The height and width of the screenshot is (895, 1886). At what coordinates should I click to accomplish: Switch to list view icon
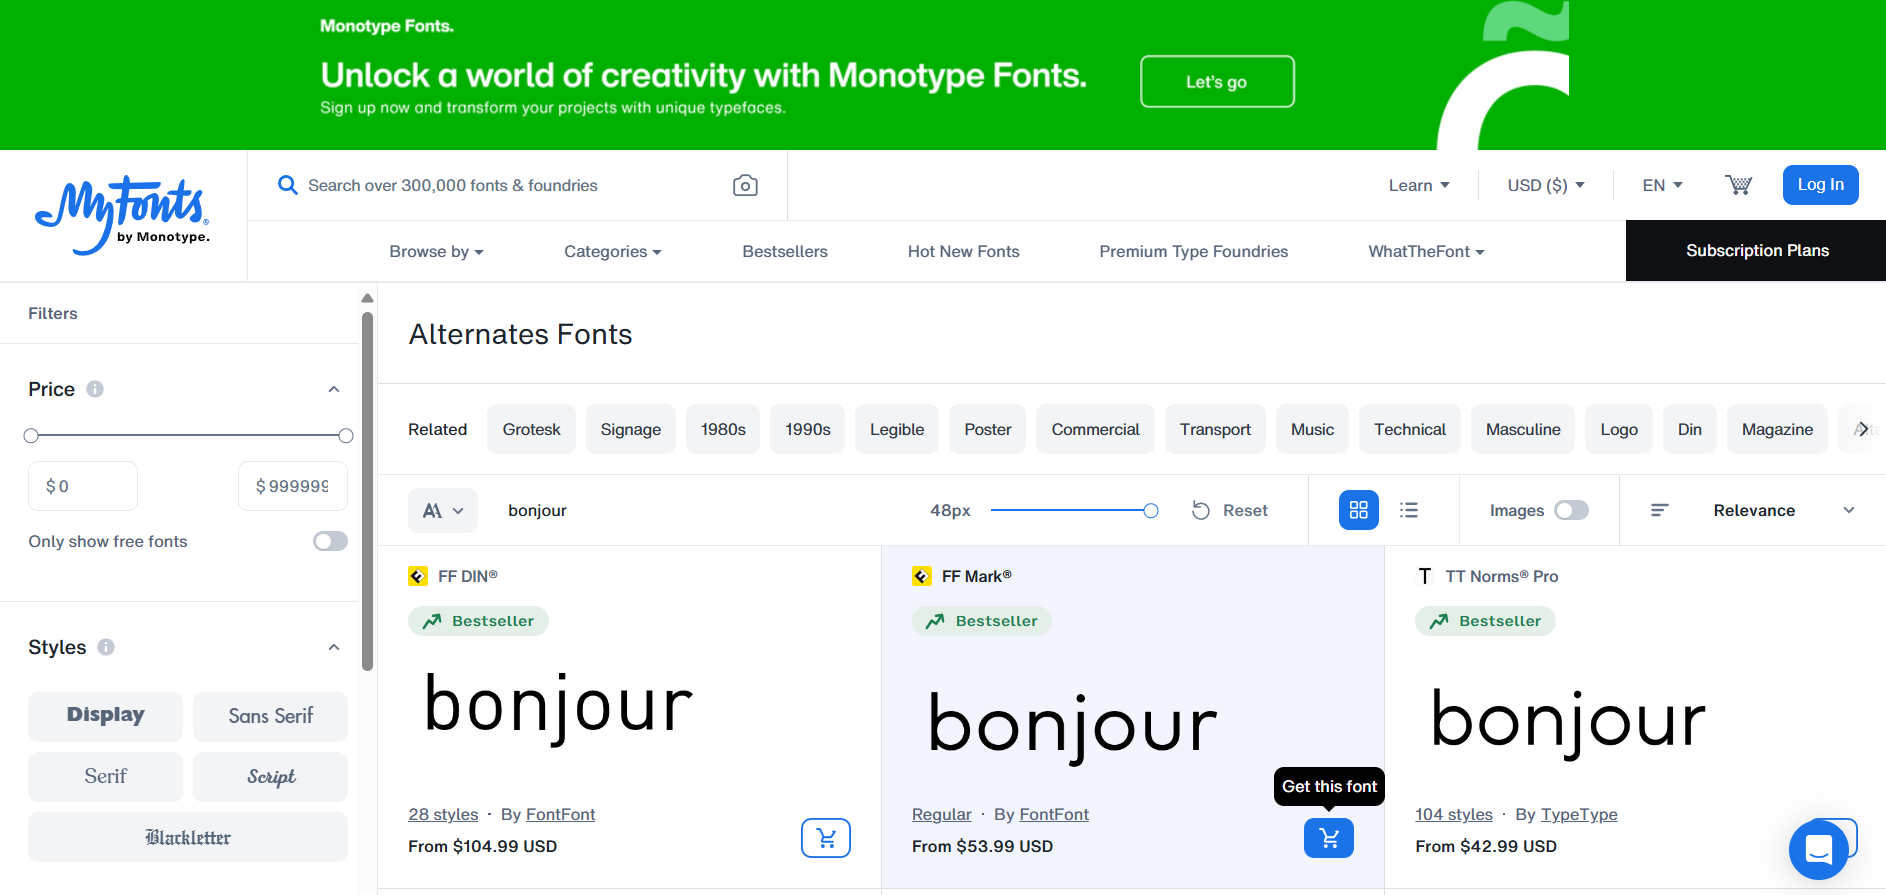1409,510
